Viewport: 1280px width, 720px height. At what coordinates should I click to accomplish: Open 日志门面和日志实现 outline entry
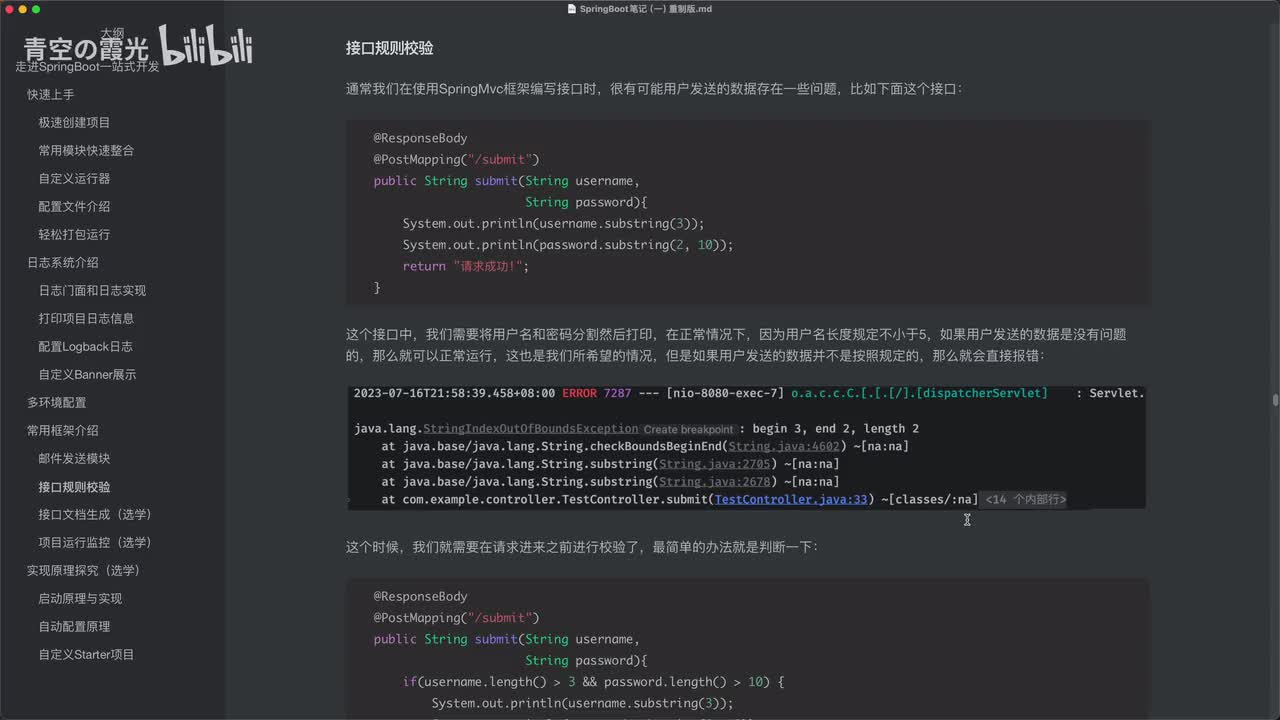pos(92,290)
